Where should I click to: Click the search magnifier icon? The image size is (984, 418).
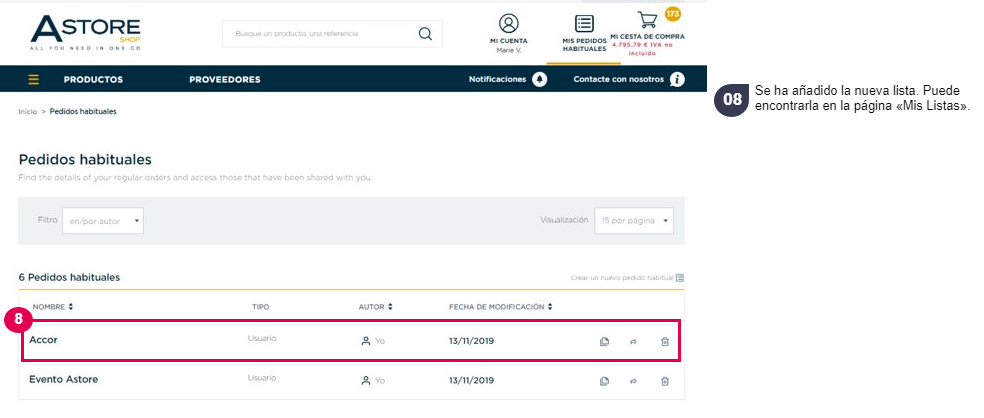(425, 34)
